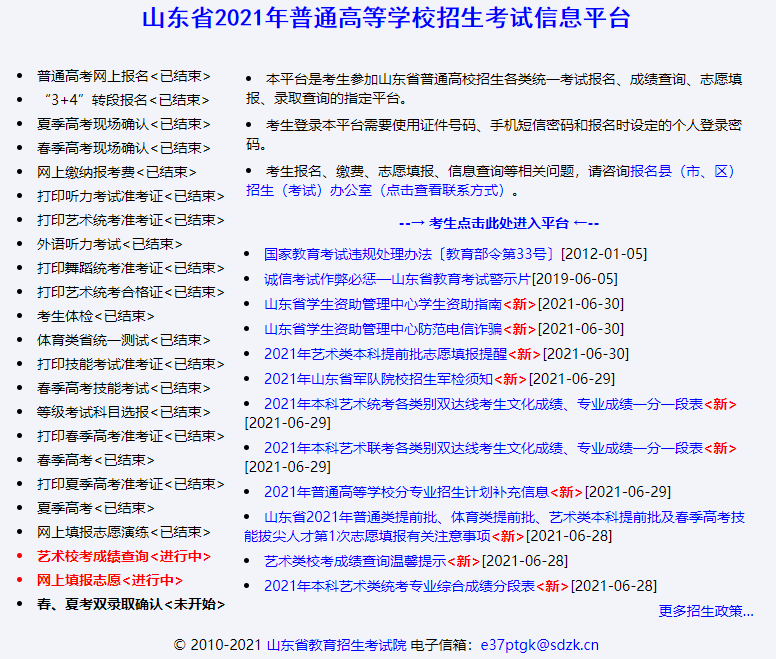Click 山东省教育招生考试院 footer link

pyautogui.click(x=336, y=645)
